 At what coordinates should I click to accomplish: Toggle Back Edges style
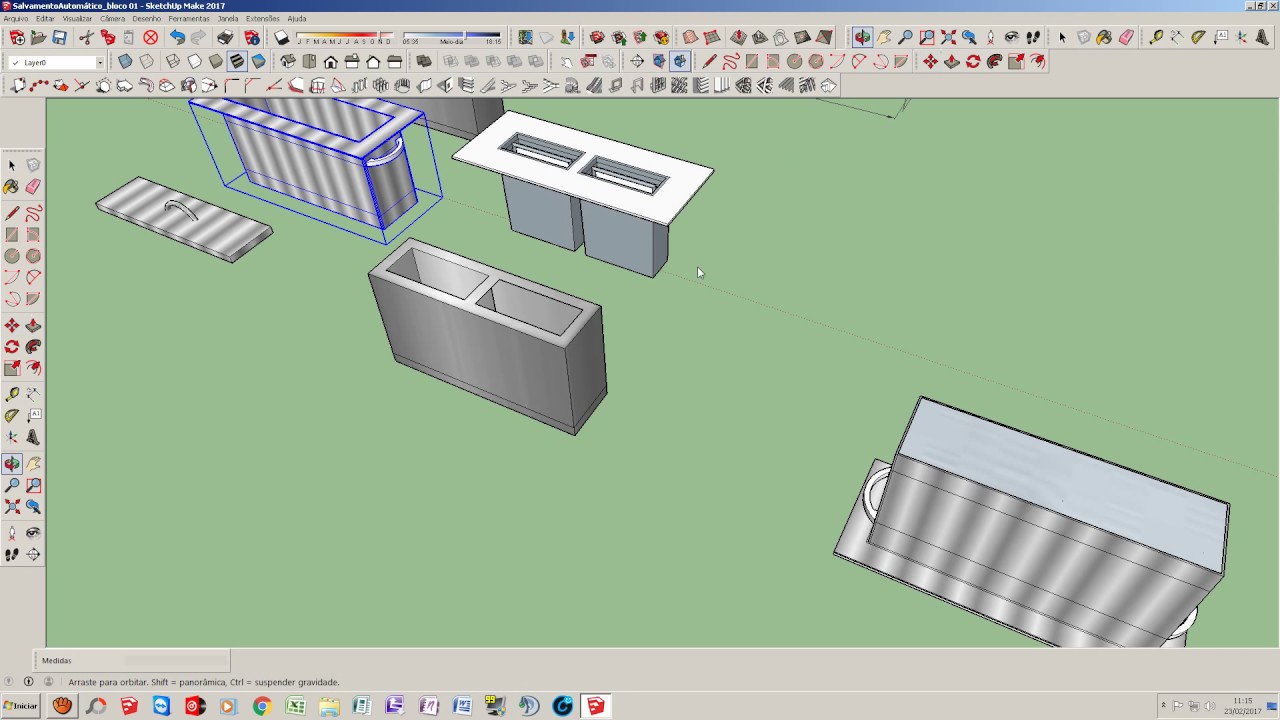pyautogui.click(x=146, y=62)
